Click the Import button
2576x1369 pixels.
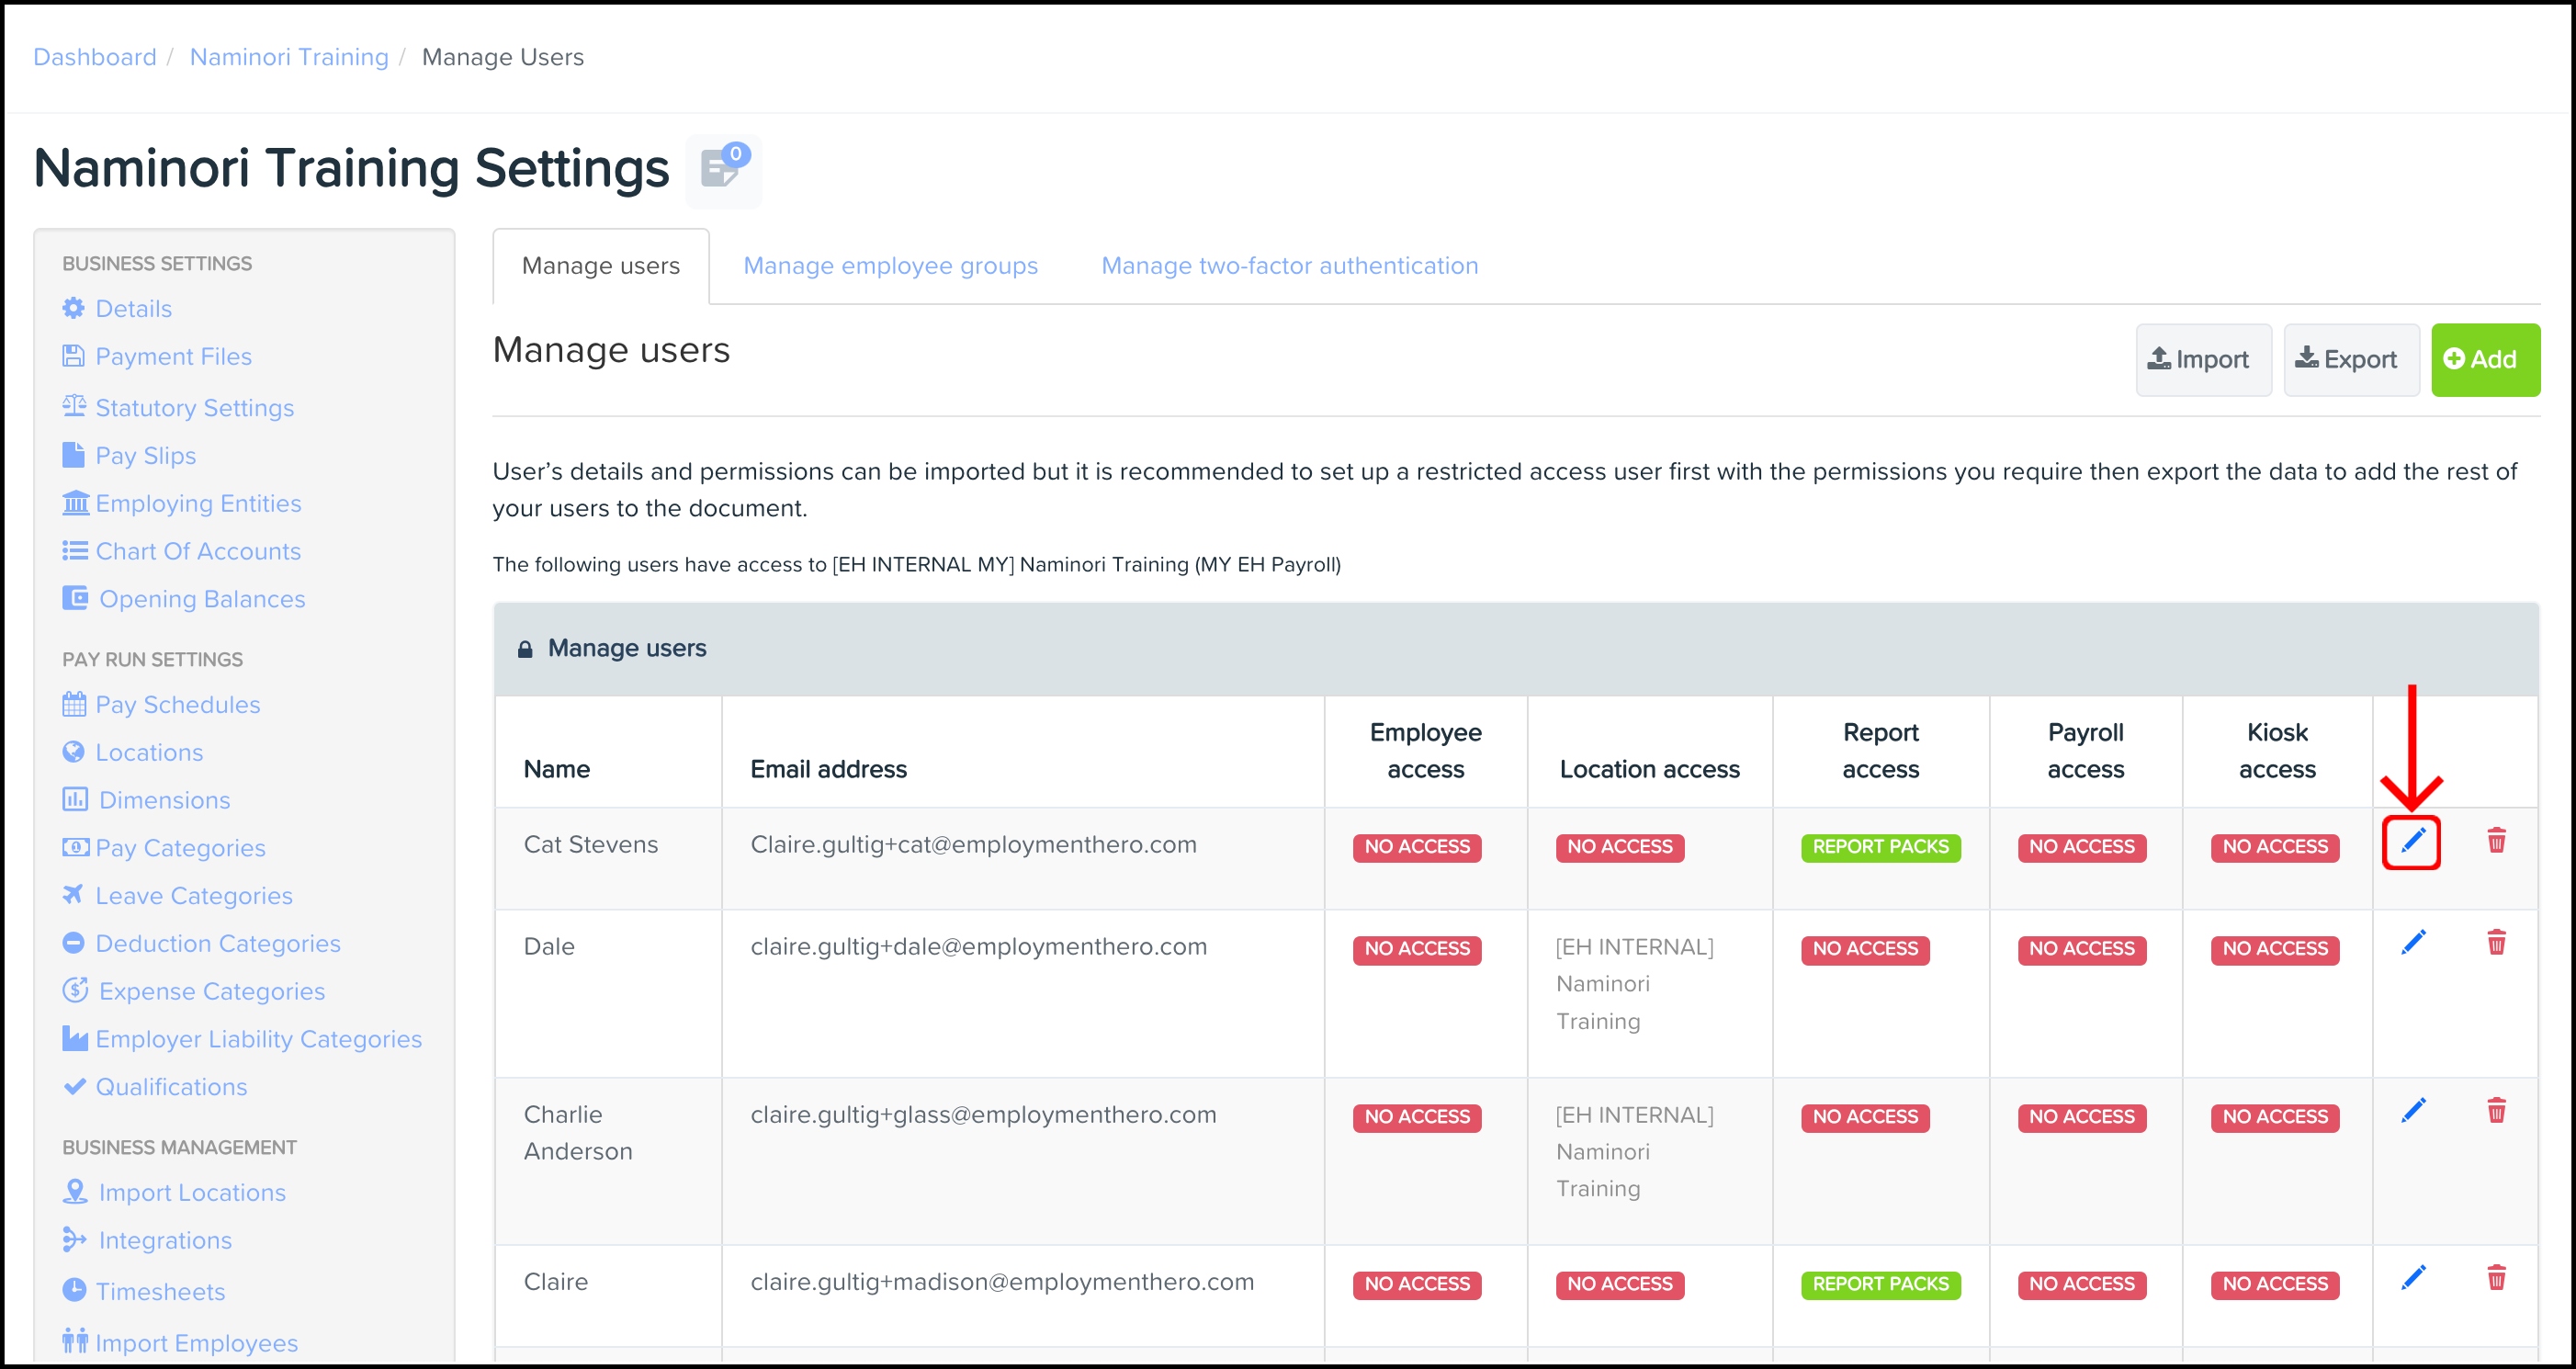click(2203, 360)
